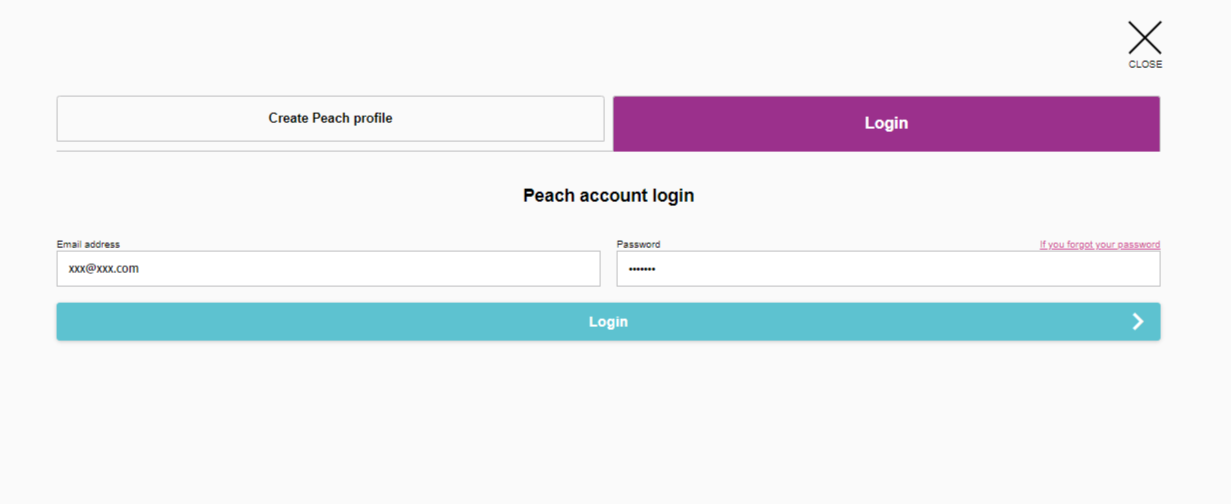Focus the Password input field
The image size is (1231, 504).
(x=888, y=268)
